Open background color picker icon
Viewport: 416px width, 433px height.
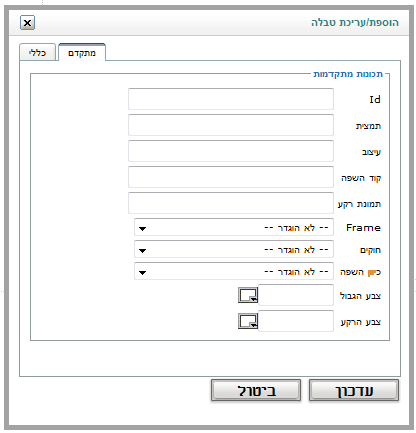tap(248, 321)
